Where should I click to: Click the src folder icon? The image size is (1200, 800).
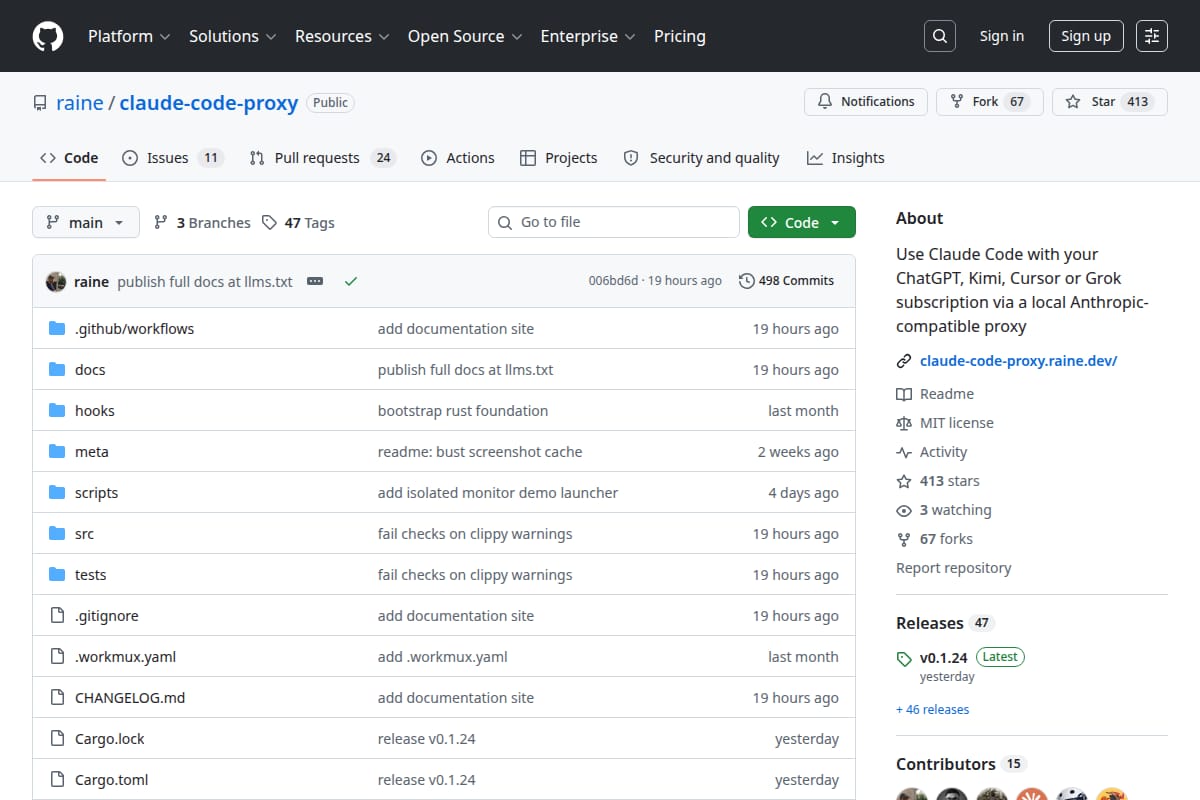[x=57, y=534]
